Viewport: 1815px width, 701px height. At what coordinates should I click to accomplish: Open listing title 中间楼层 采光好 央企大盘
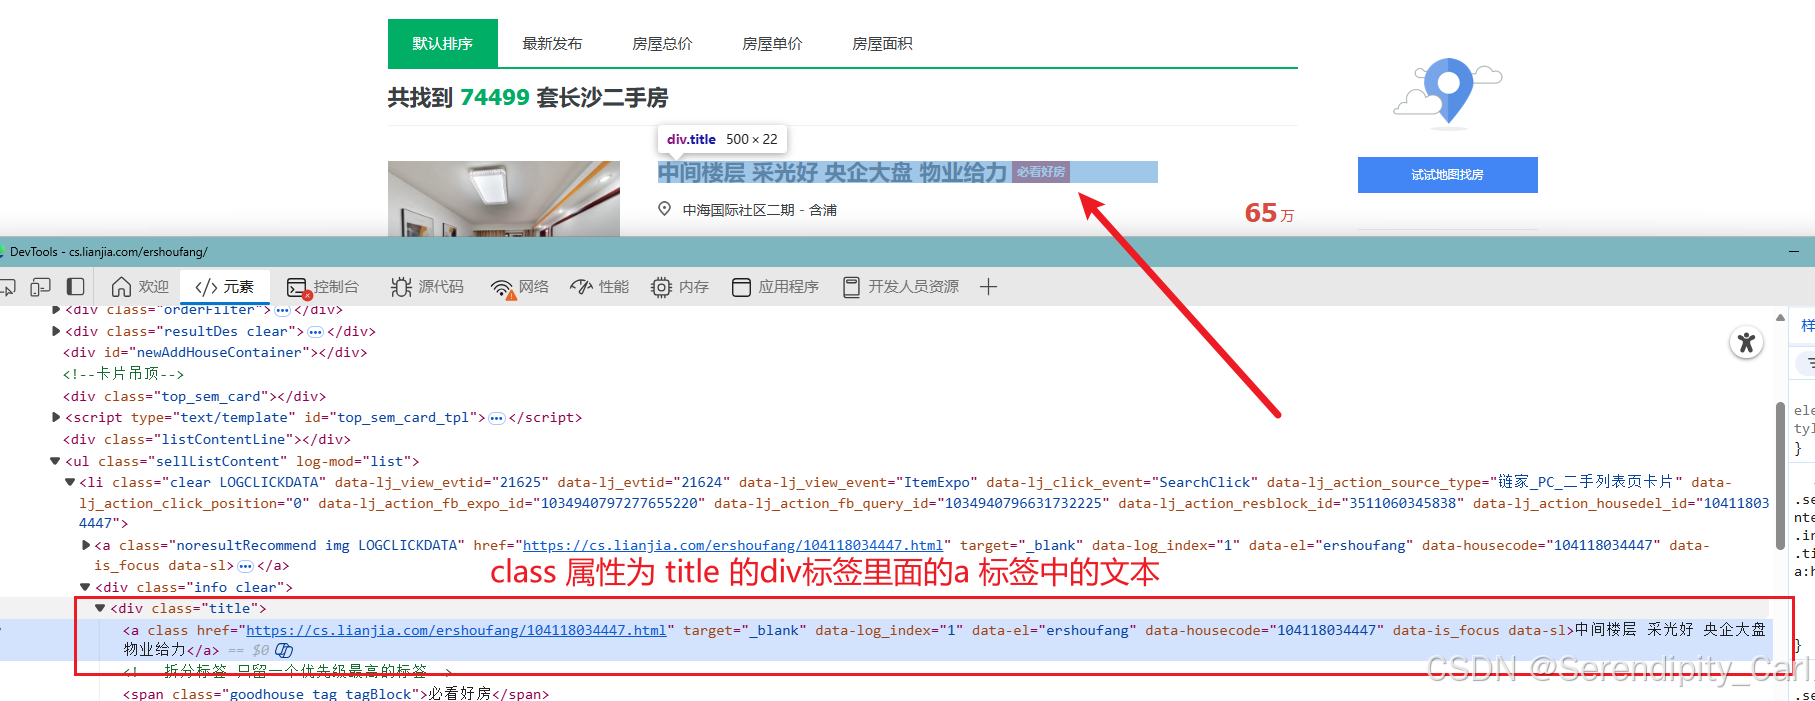[x=832, y=172]
